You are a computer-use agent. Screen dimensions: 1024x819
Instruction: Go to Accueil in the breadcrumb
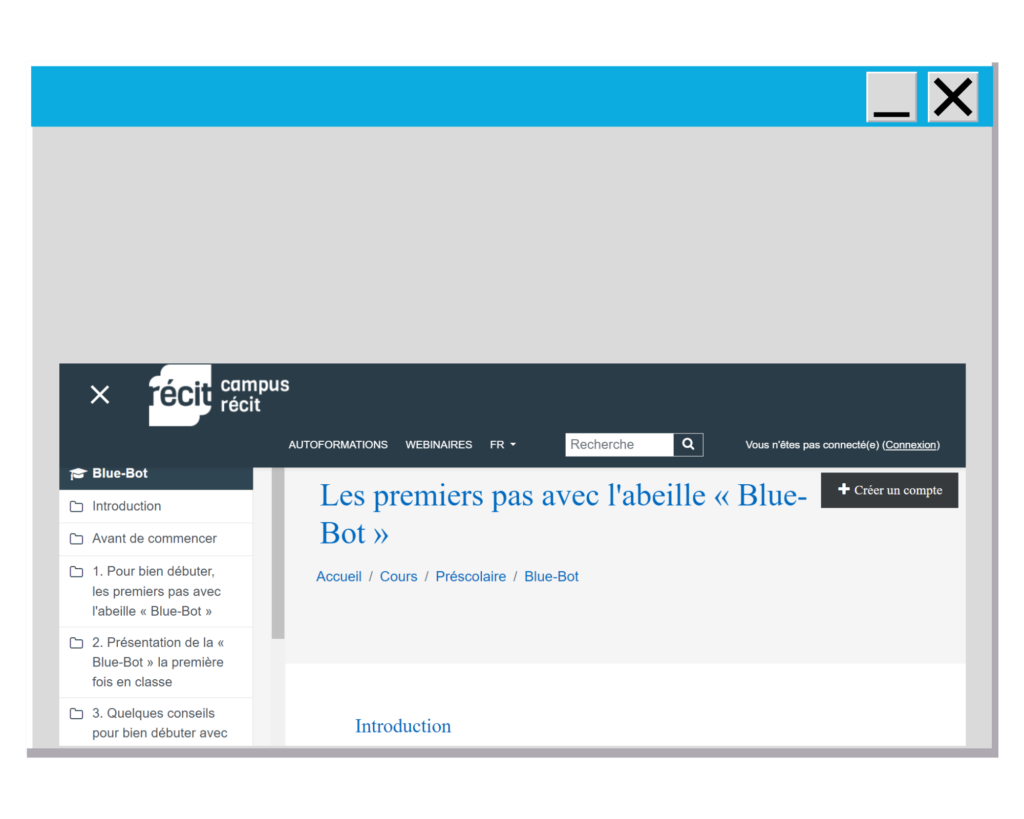[339, 577]
